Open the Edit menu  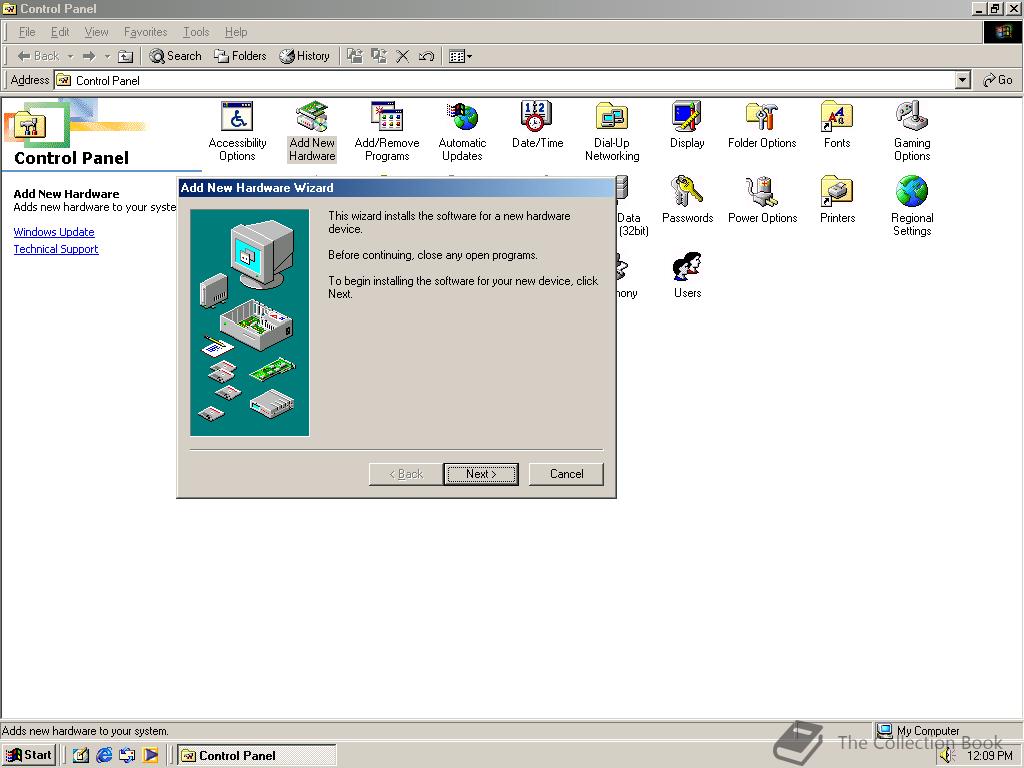pos(60,32)
